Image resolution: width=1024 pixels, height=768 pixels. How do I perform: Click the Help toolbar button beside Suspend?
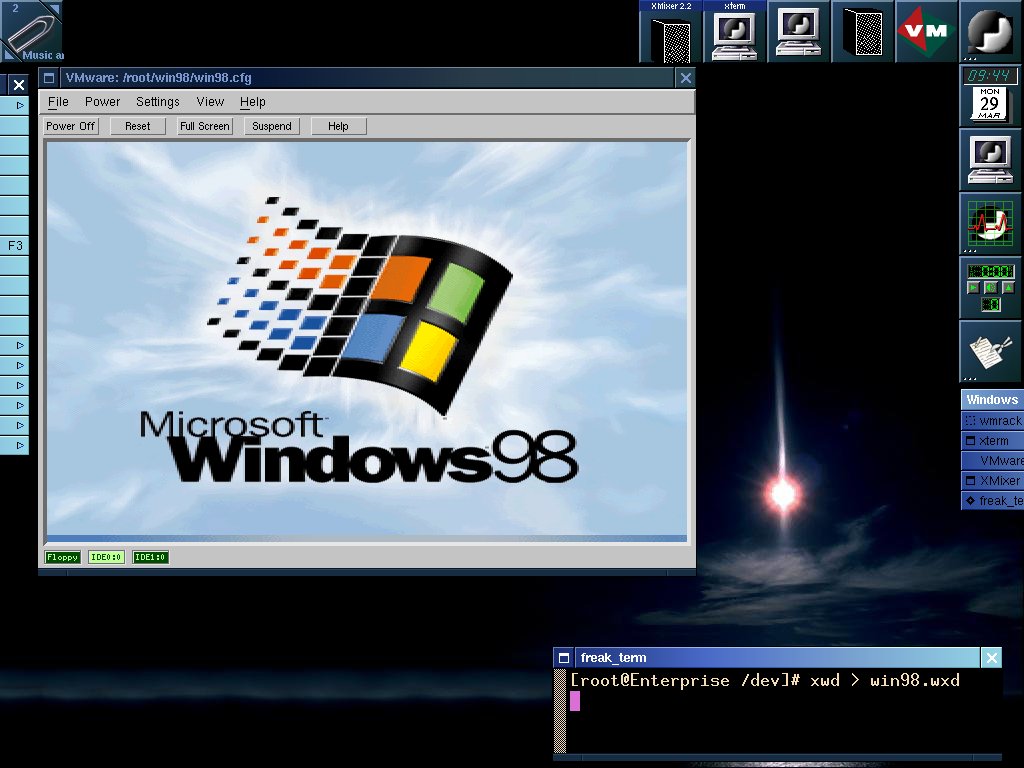click(338, 126)
